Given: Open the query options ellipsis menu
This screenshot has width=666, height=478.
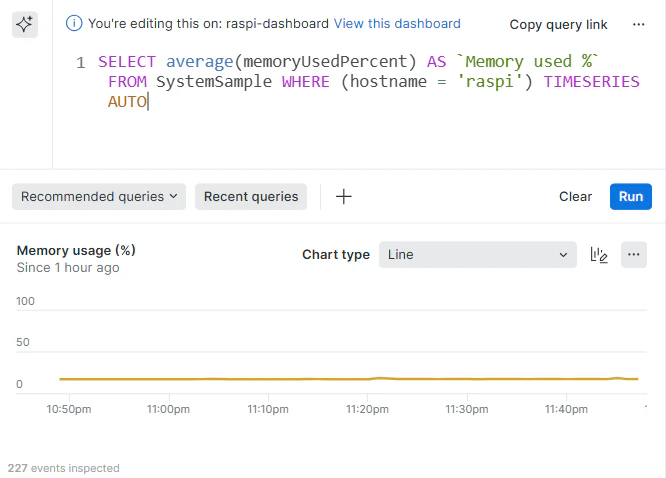Looking at the screenshot, I should 638,25.
